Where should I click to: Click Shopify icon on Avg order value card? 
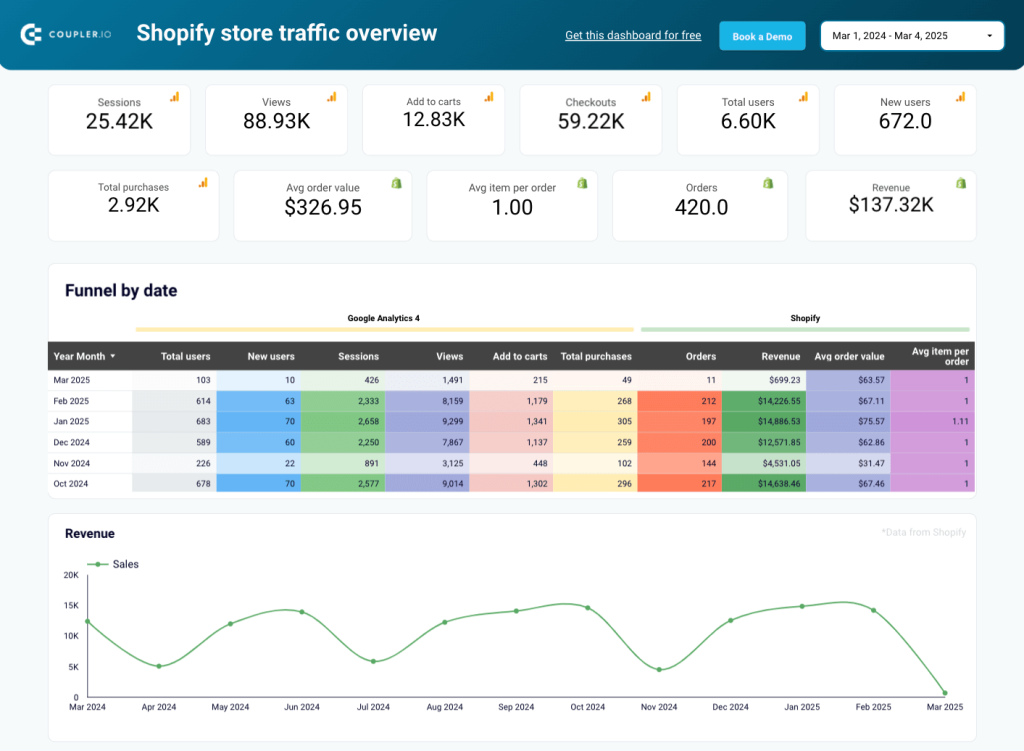click(396, 184)
